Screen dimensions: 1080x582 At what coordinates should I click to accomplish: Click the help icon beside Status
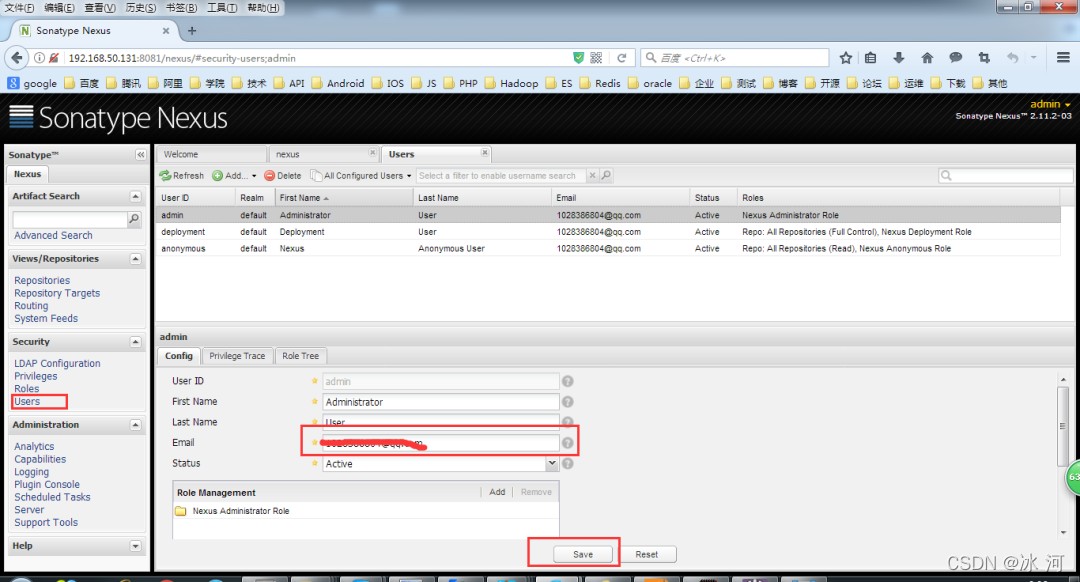click(568, 464)
